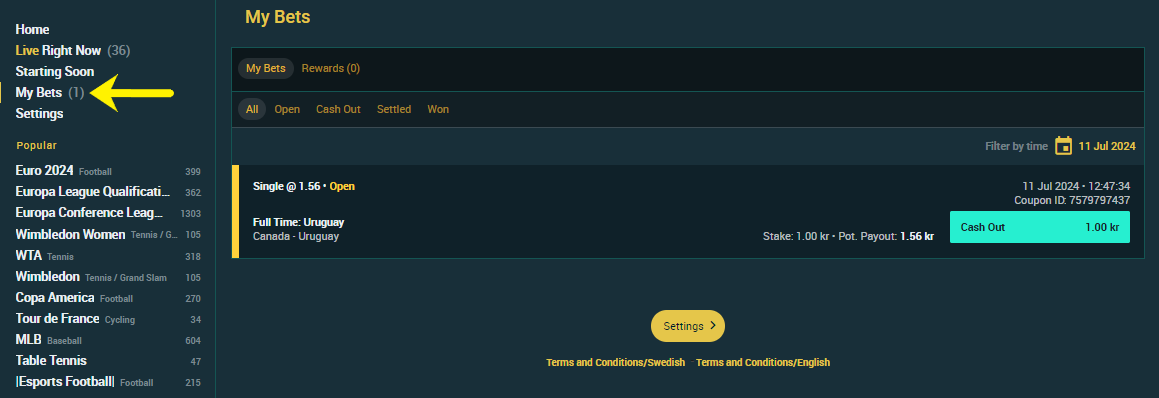Open Wimbledon Grand Slam category
Screen dimensions: 1159x398
108,277
